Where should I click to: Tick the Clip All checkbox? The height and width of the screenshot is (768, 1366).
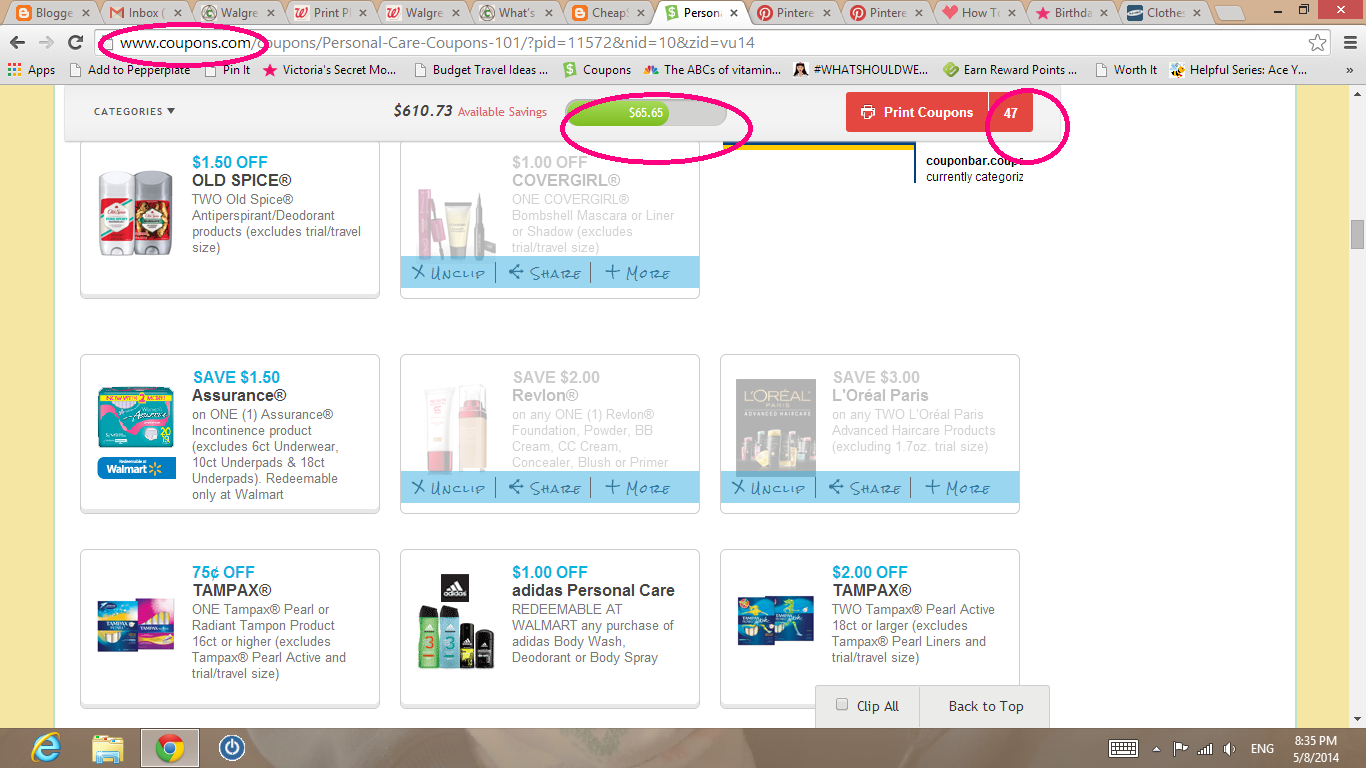click(842, 705)
